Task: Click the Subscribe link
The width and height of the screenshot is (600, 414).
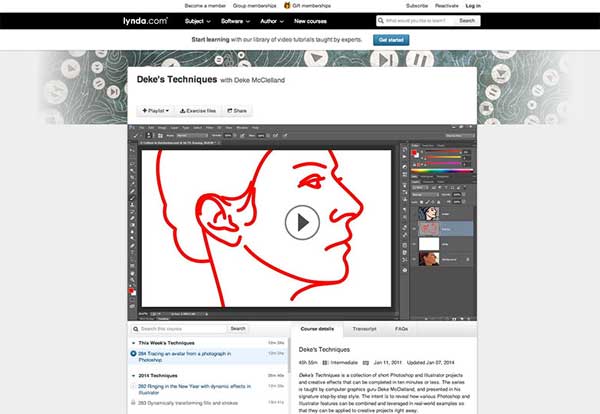Action: 417,6
